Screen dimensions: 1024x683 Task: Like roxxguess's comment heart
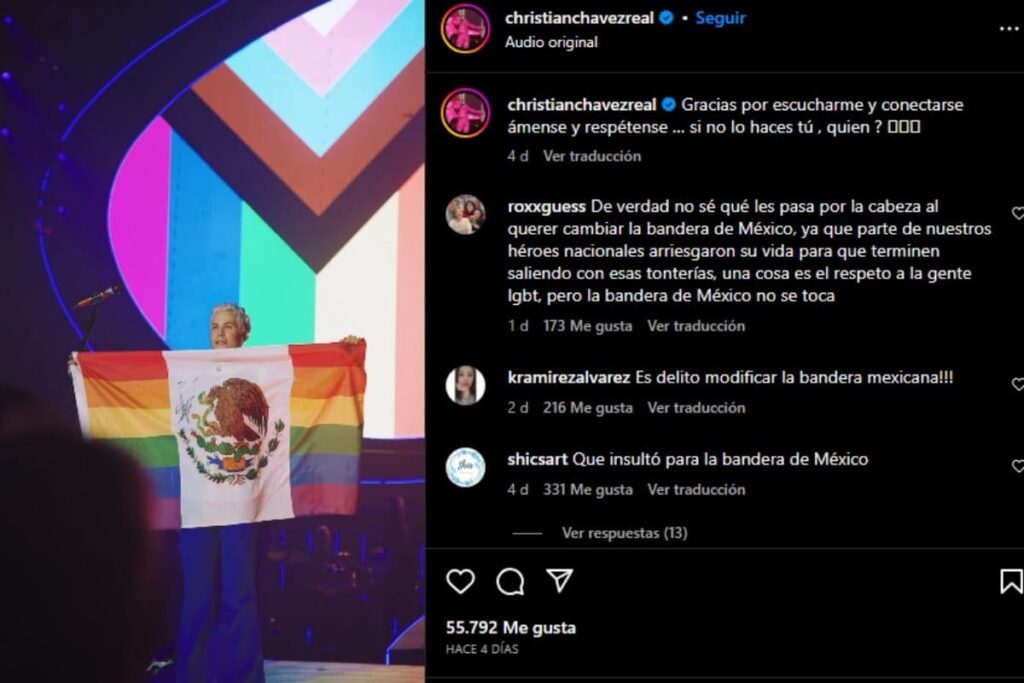pyautogui.click(x=1017, y=213)
